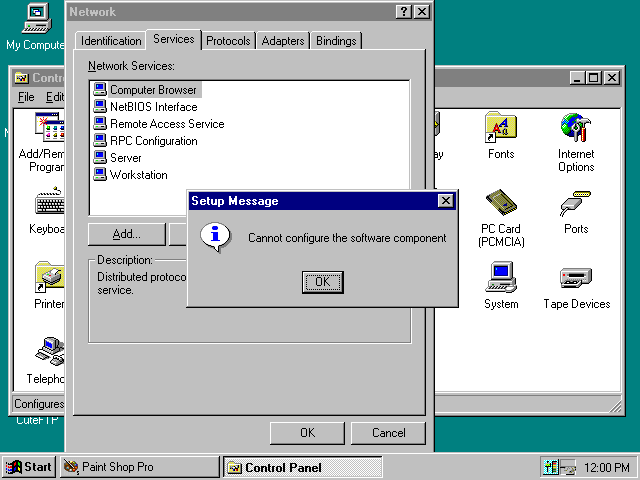
Task: Go to the Adapters tab
Action: pos(283,41)
